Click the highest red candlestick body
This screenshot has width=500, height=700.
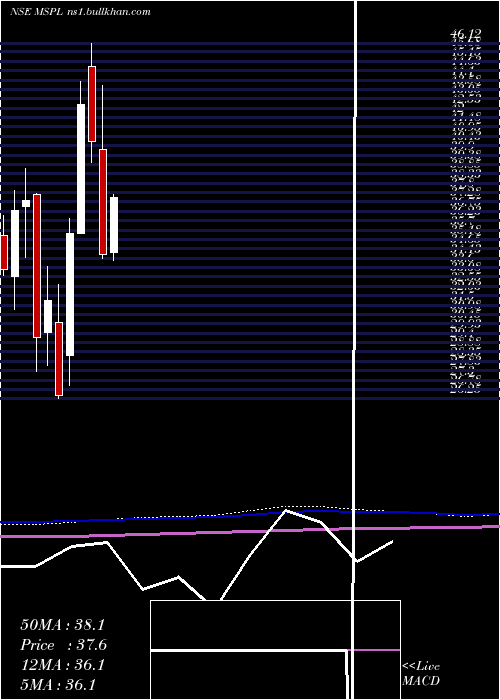tap(92, 104)
